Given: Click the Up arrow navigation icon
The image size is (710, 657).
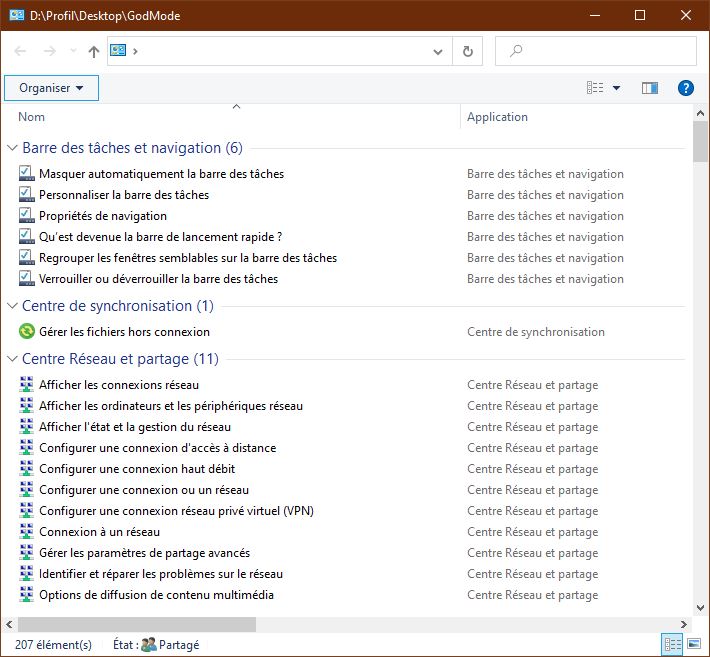Looking at the screenshot, I should click(94, 51).
